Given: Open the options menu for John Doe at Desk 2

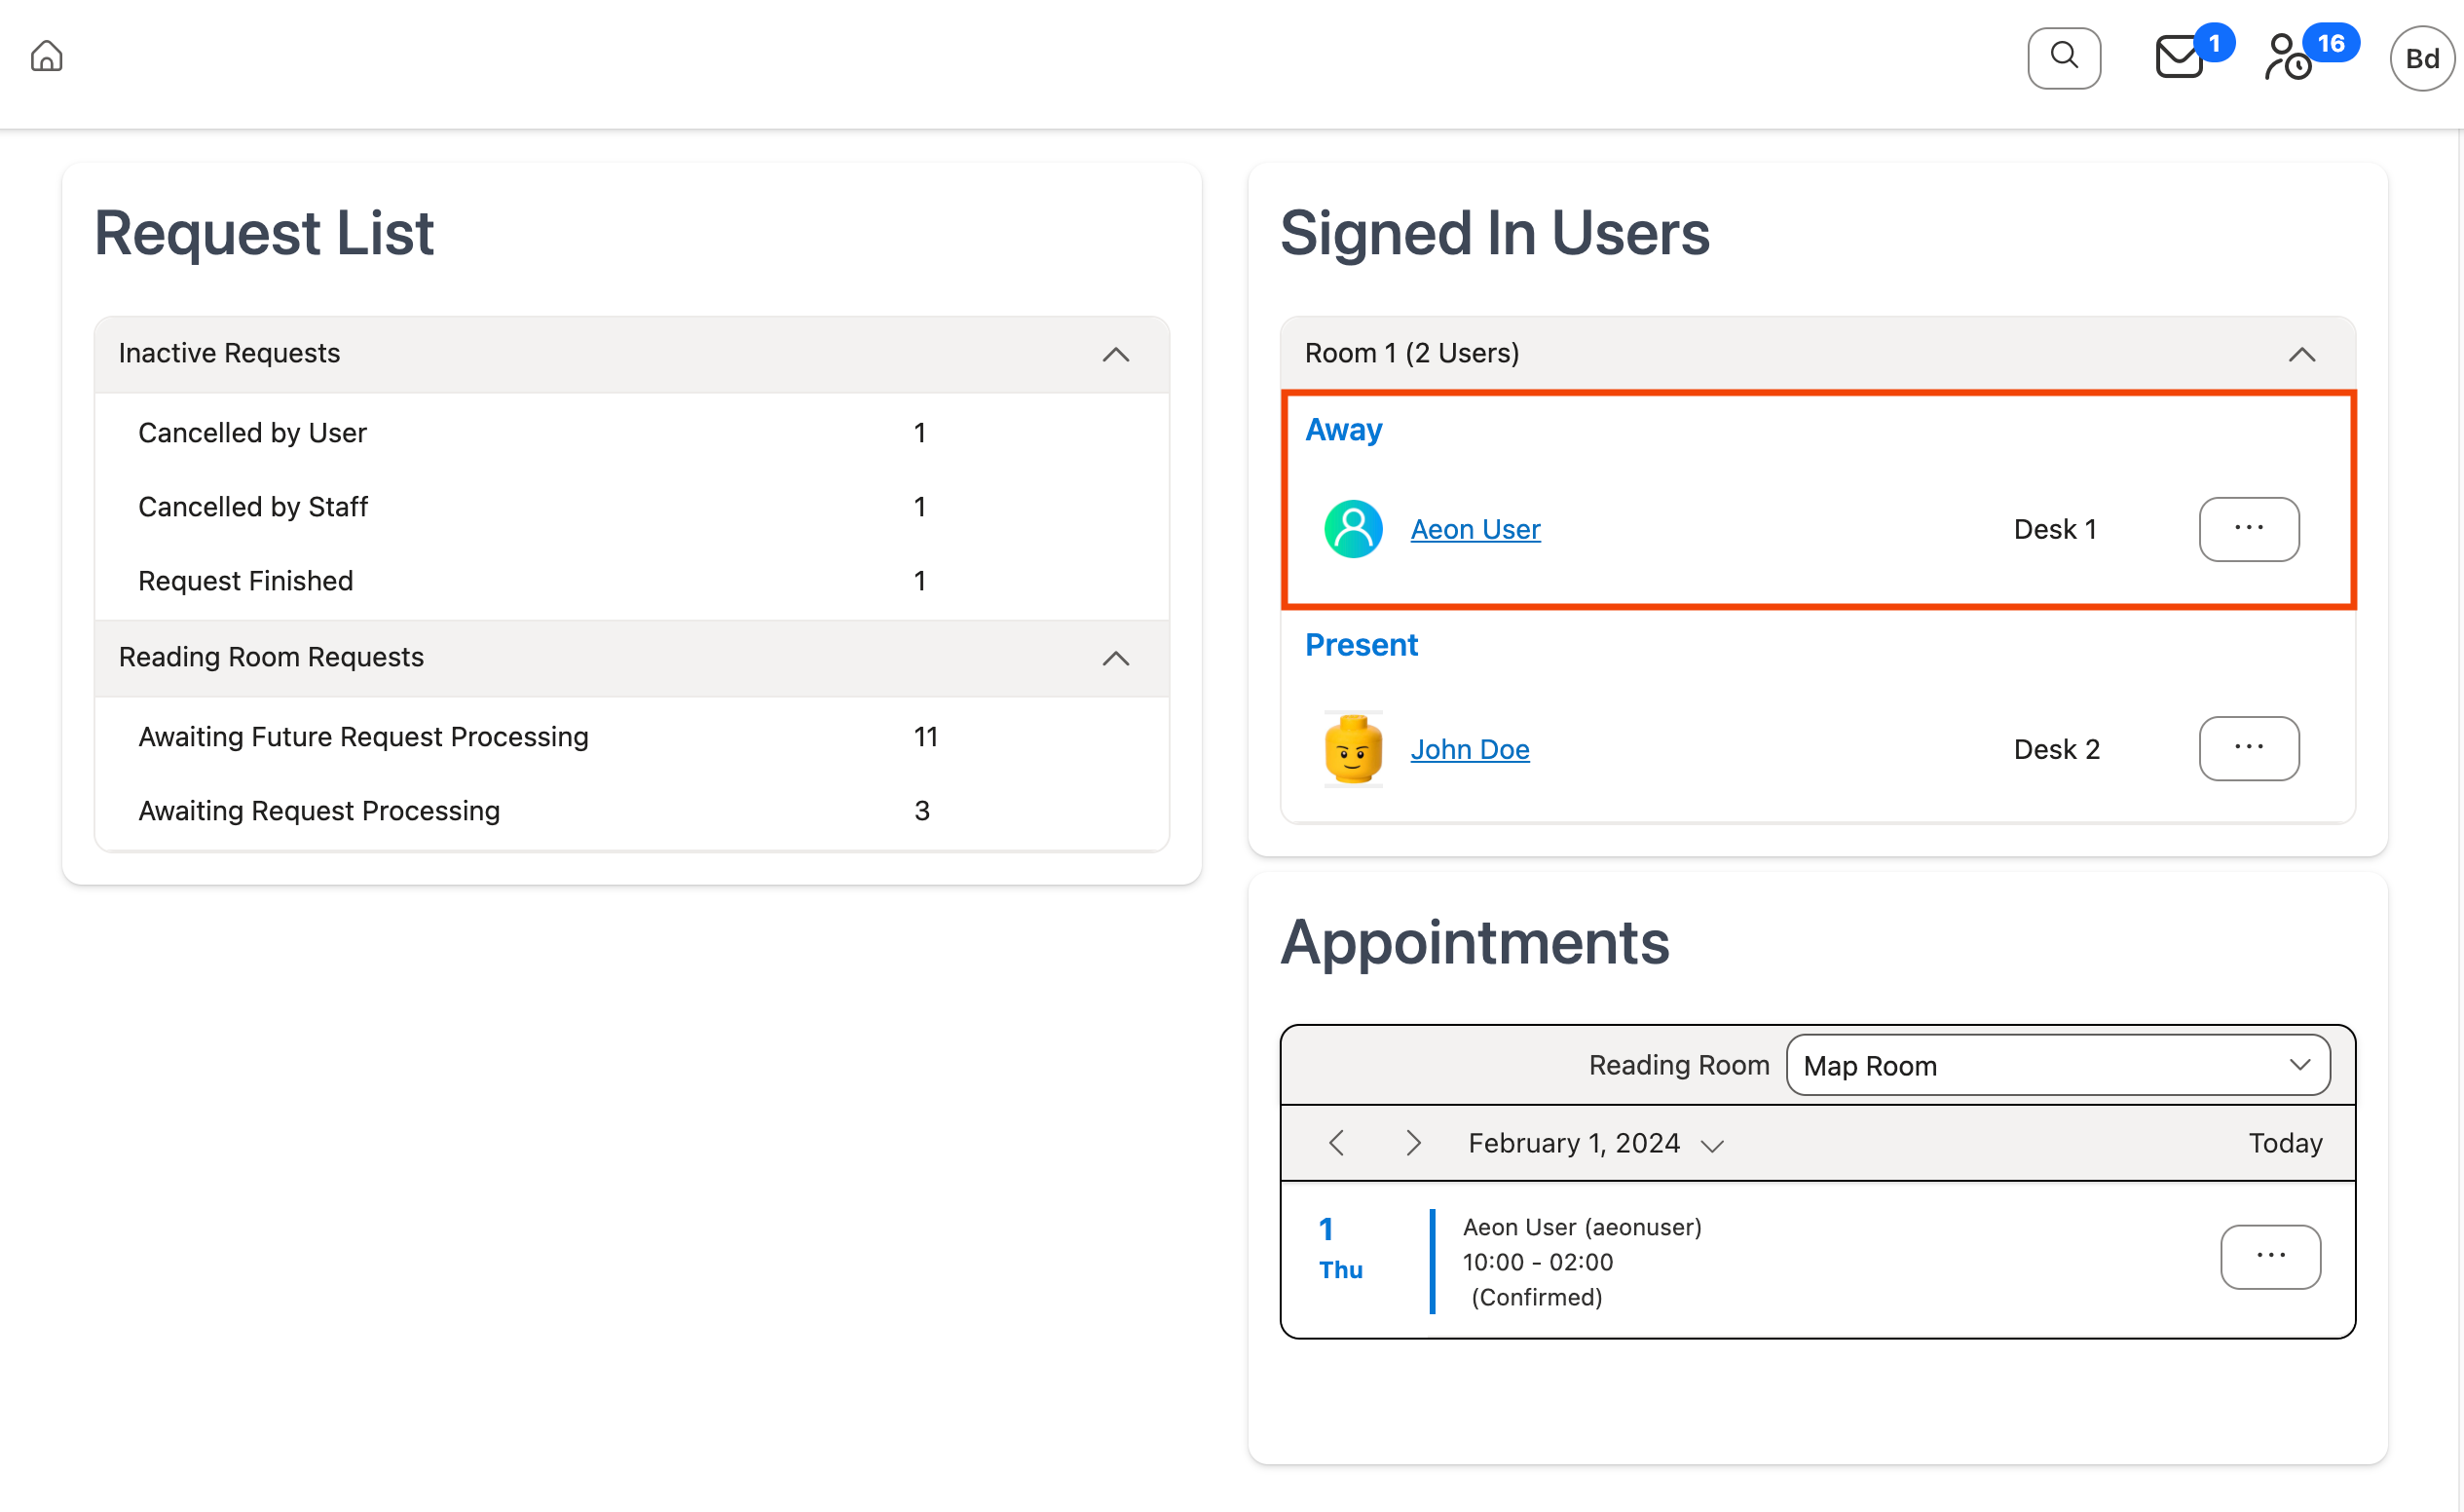Looking at the screenshot, I should click(2248, 748).
